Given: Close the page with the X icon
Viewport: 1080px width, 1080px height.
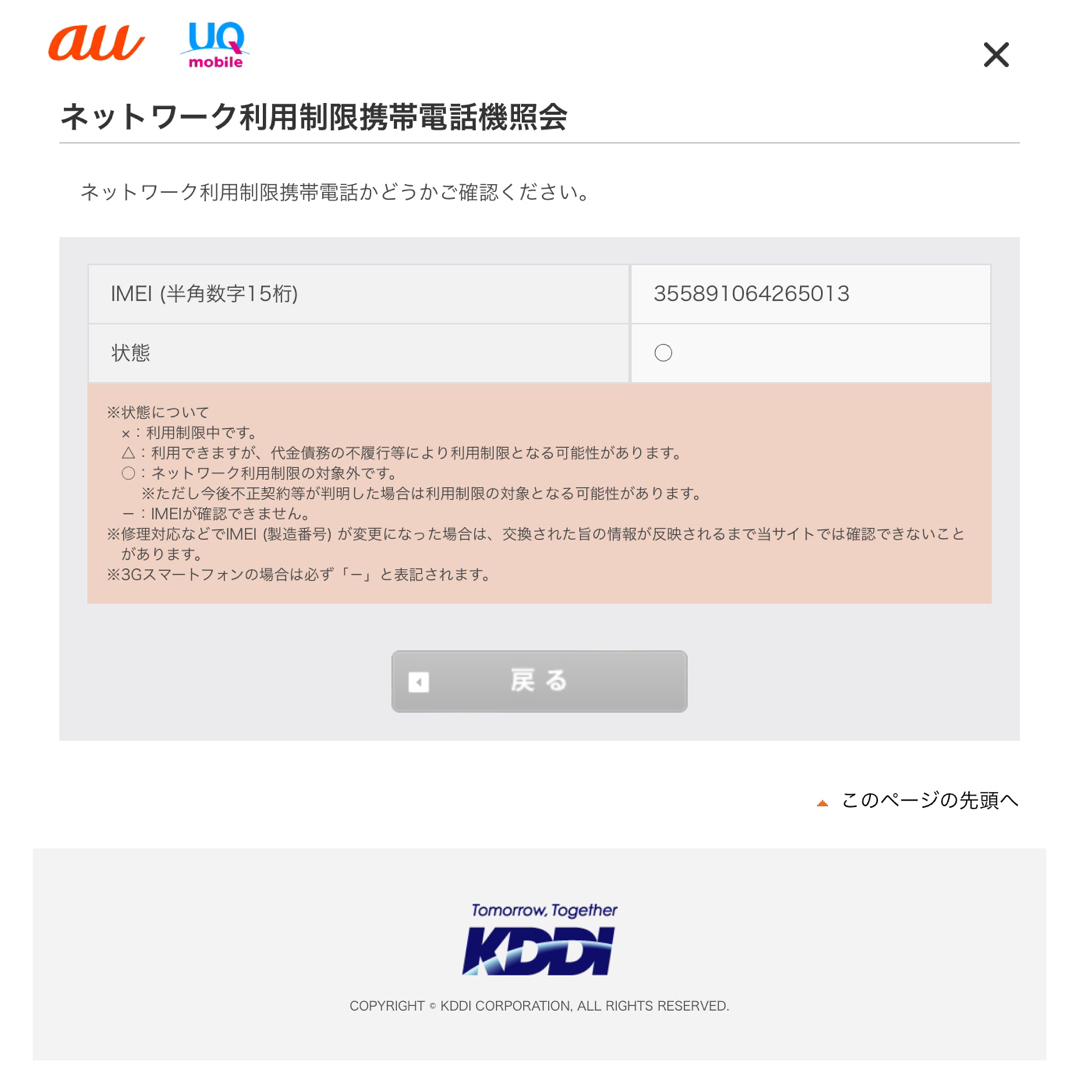Looking at the screenshot, I should tap(996, 54).
